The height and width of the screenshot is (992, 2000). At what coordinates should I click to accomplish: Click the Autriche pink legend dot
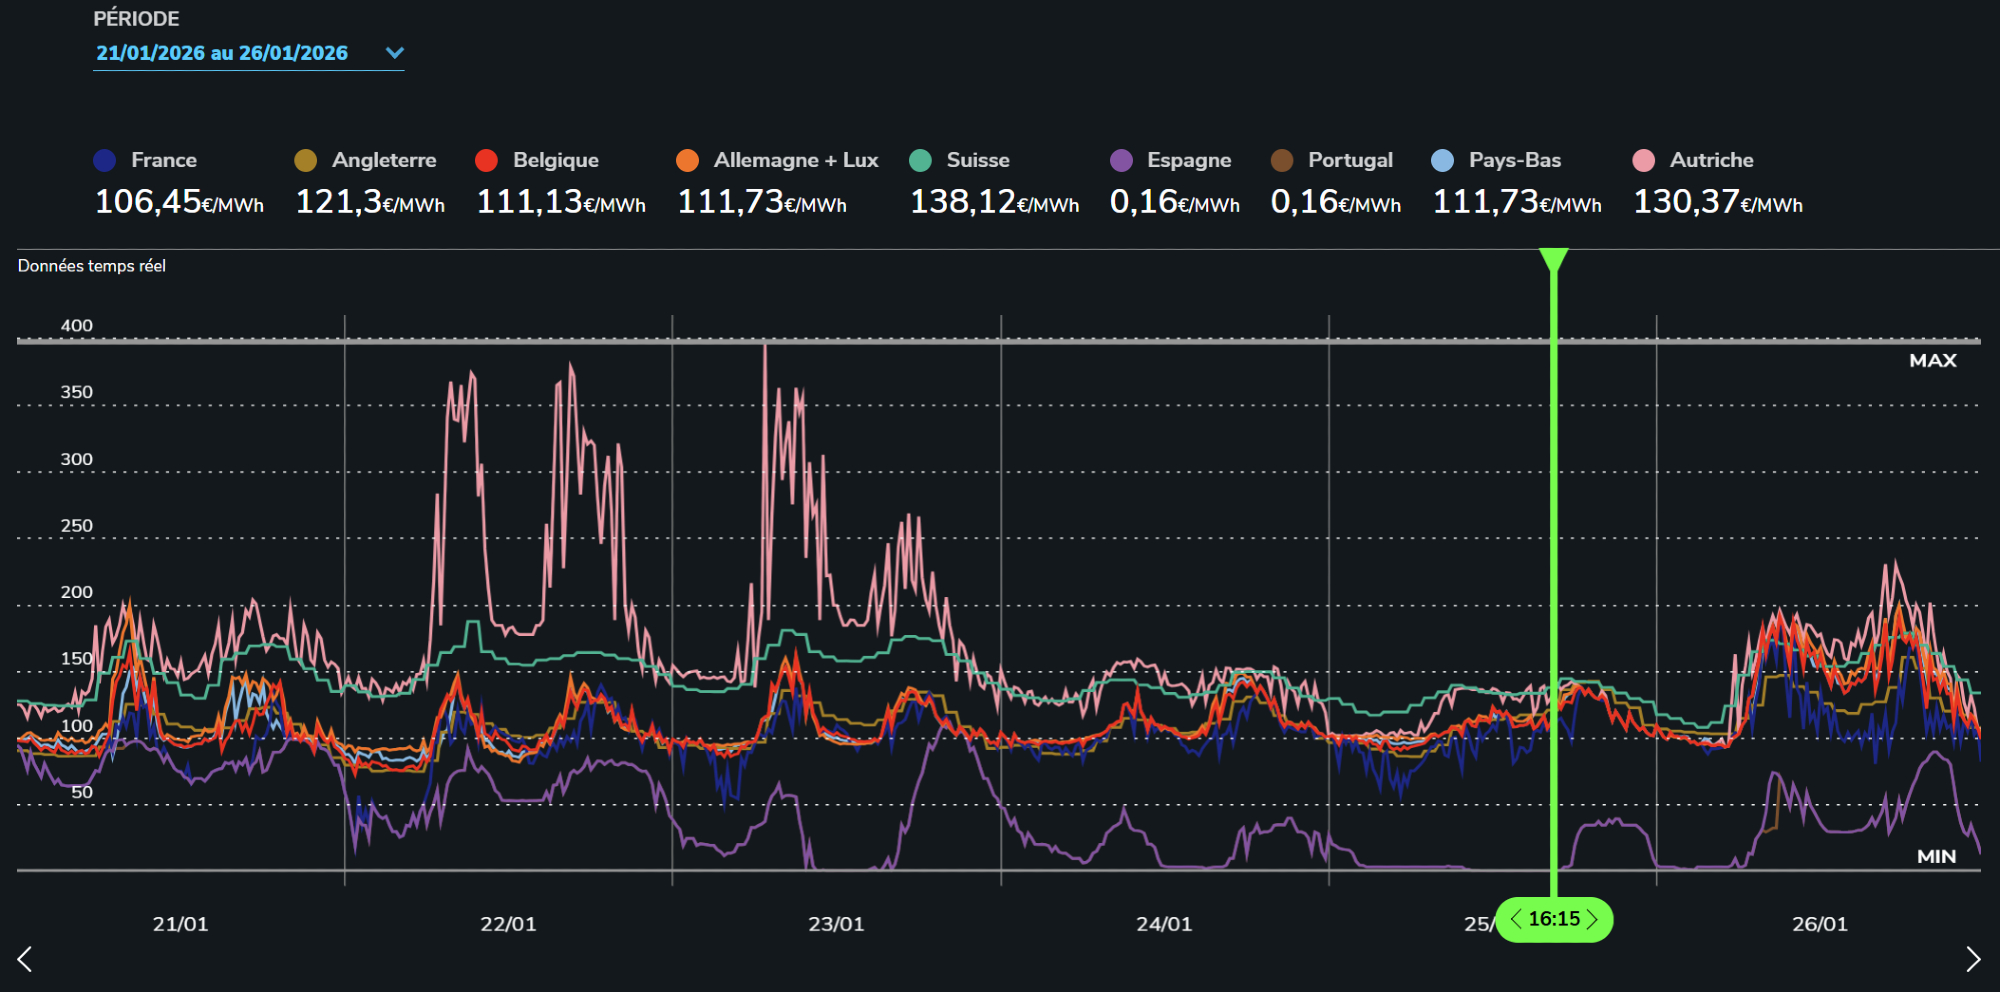(x=1643, y=160)
